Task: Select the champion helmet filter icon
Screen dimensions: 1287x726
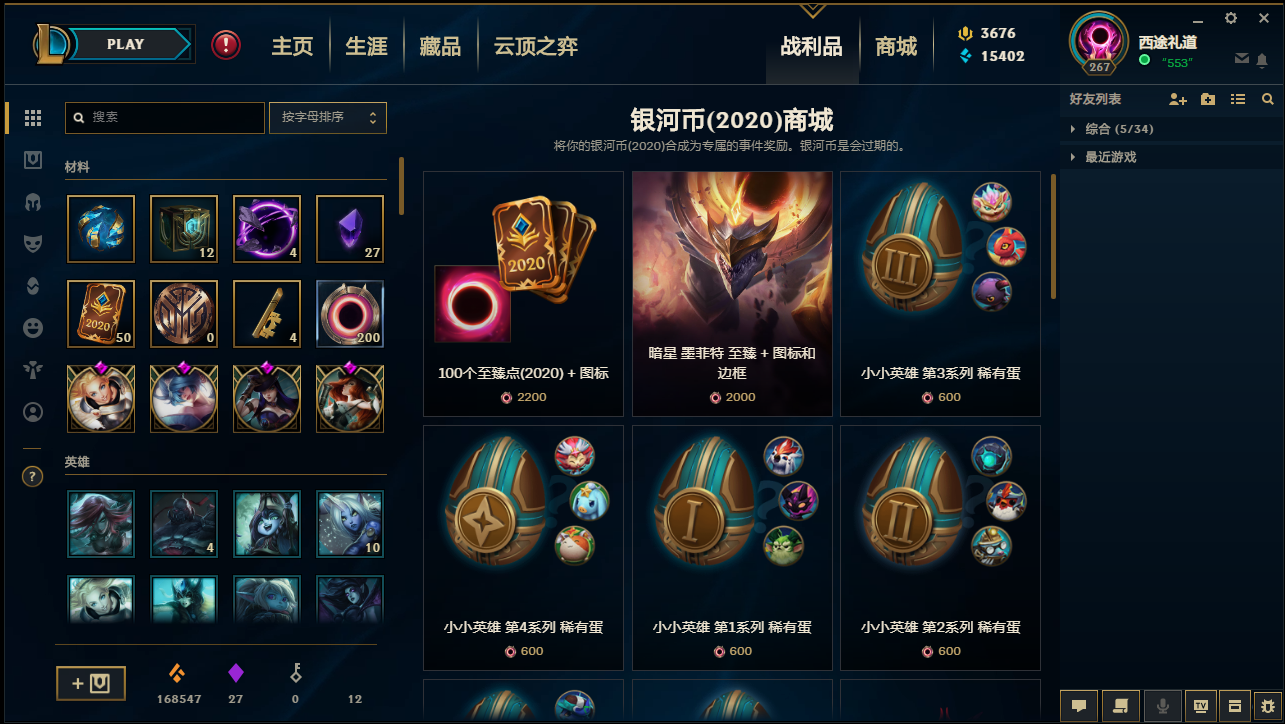Action: click(33, 201)
